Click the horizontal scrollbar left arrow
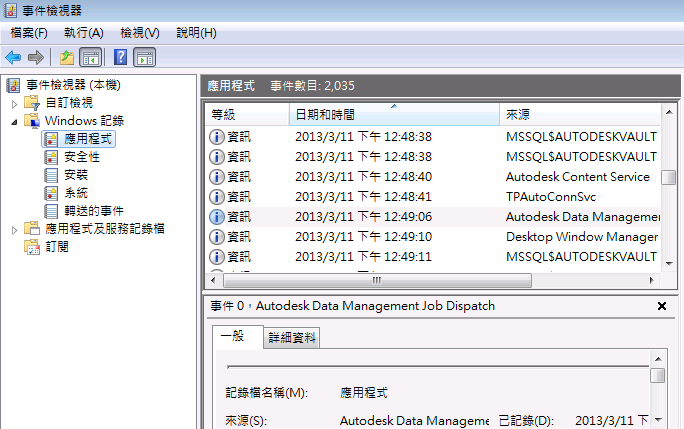684x429 pixels. click(213, 280)
